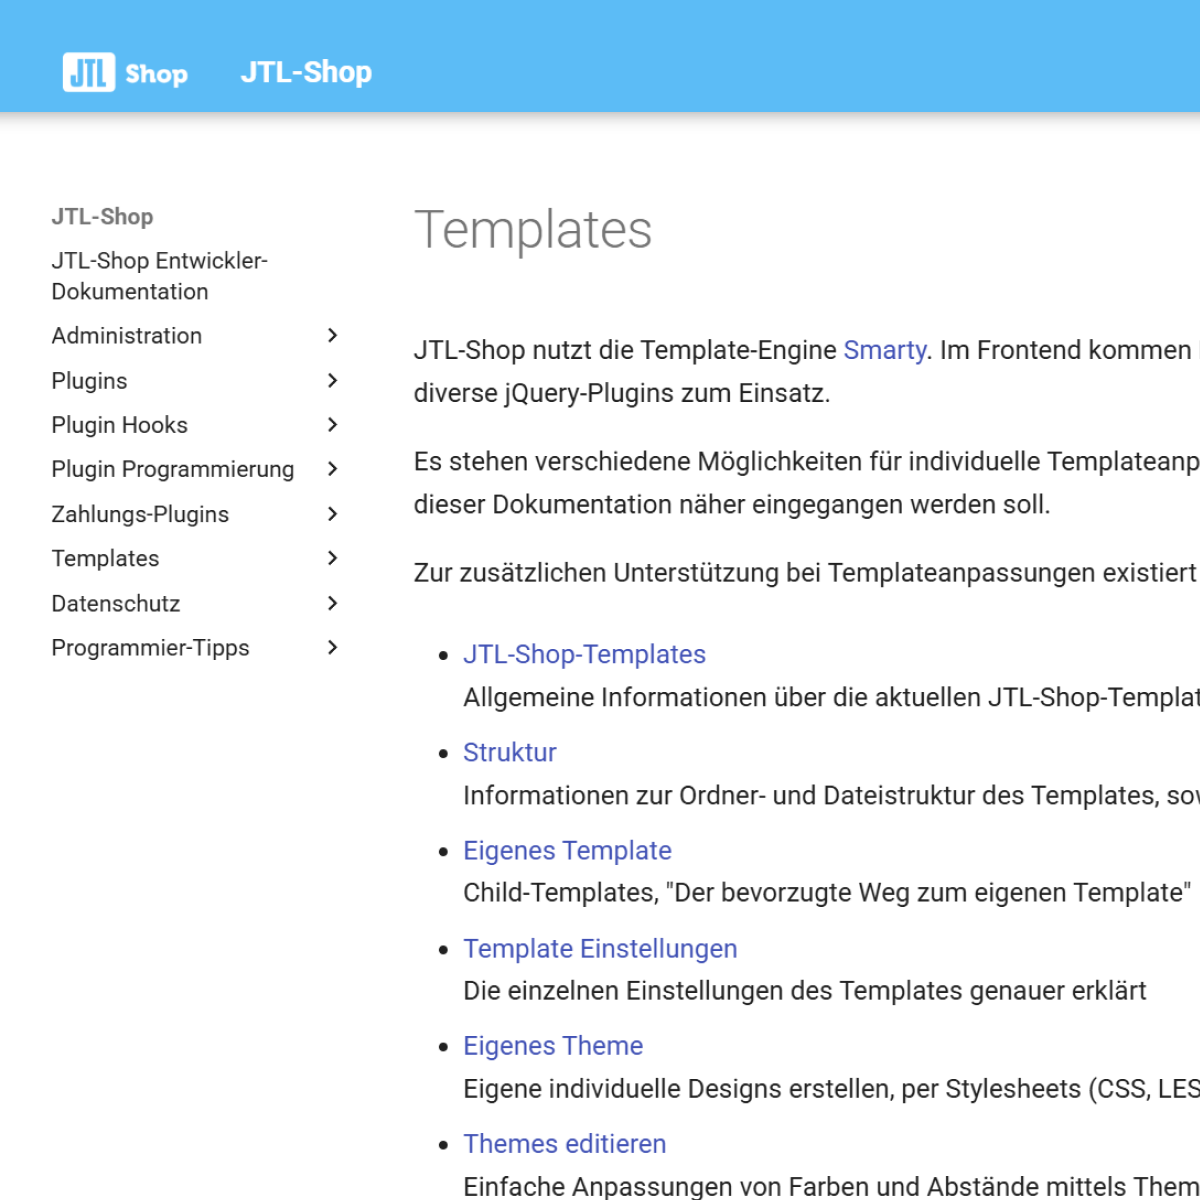Select Programmier-Tipps in the sidebar
Viewport: 1200px width, 1200px height.
tap(150, 648)
